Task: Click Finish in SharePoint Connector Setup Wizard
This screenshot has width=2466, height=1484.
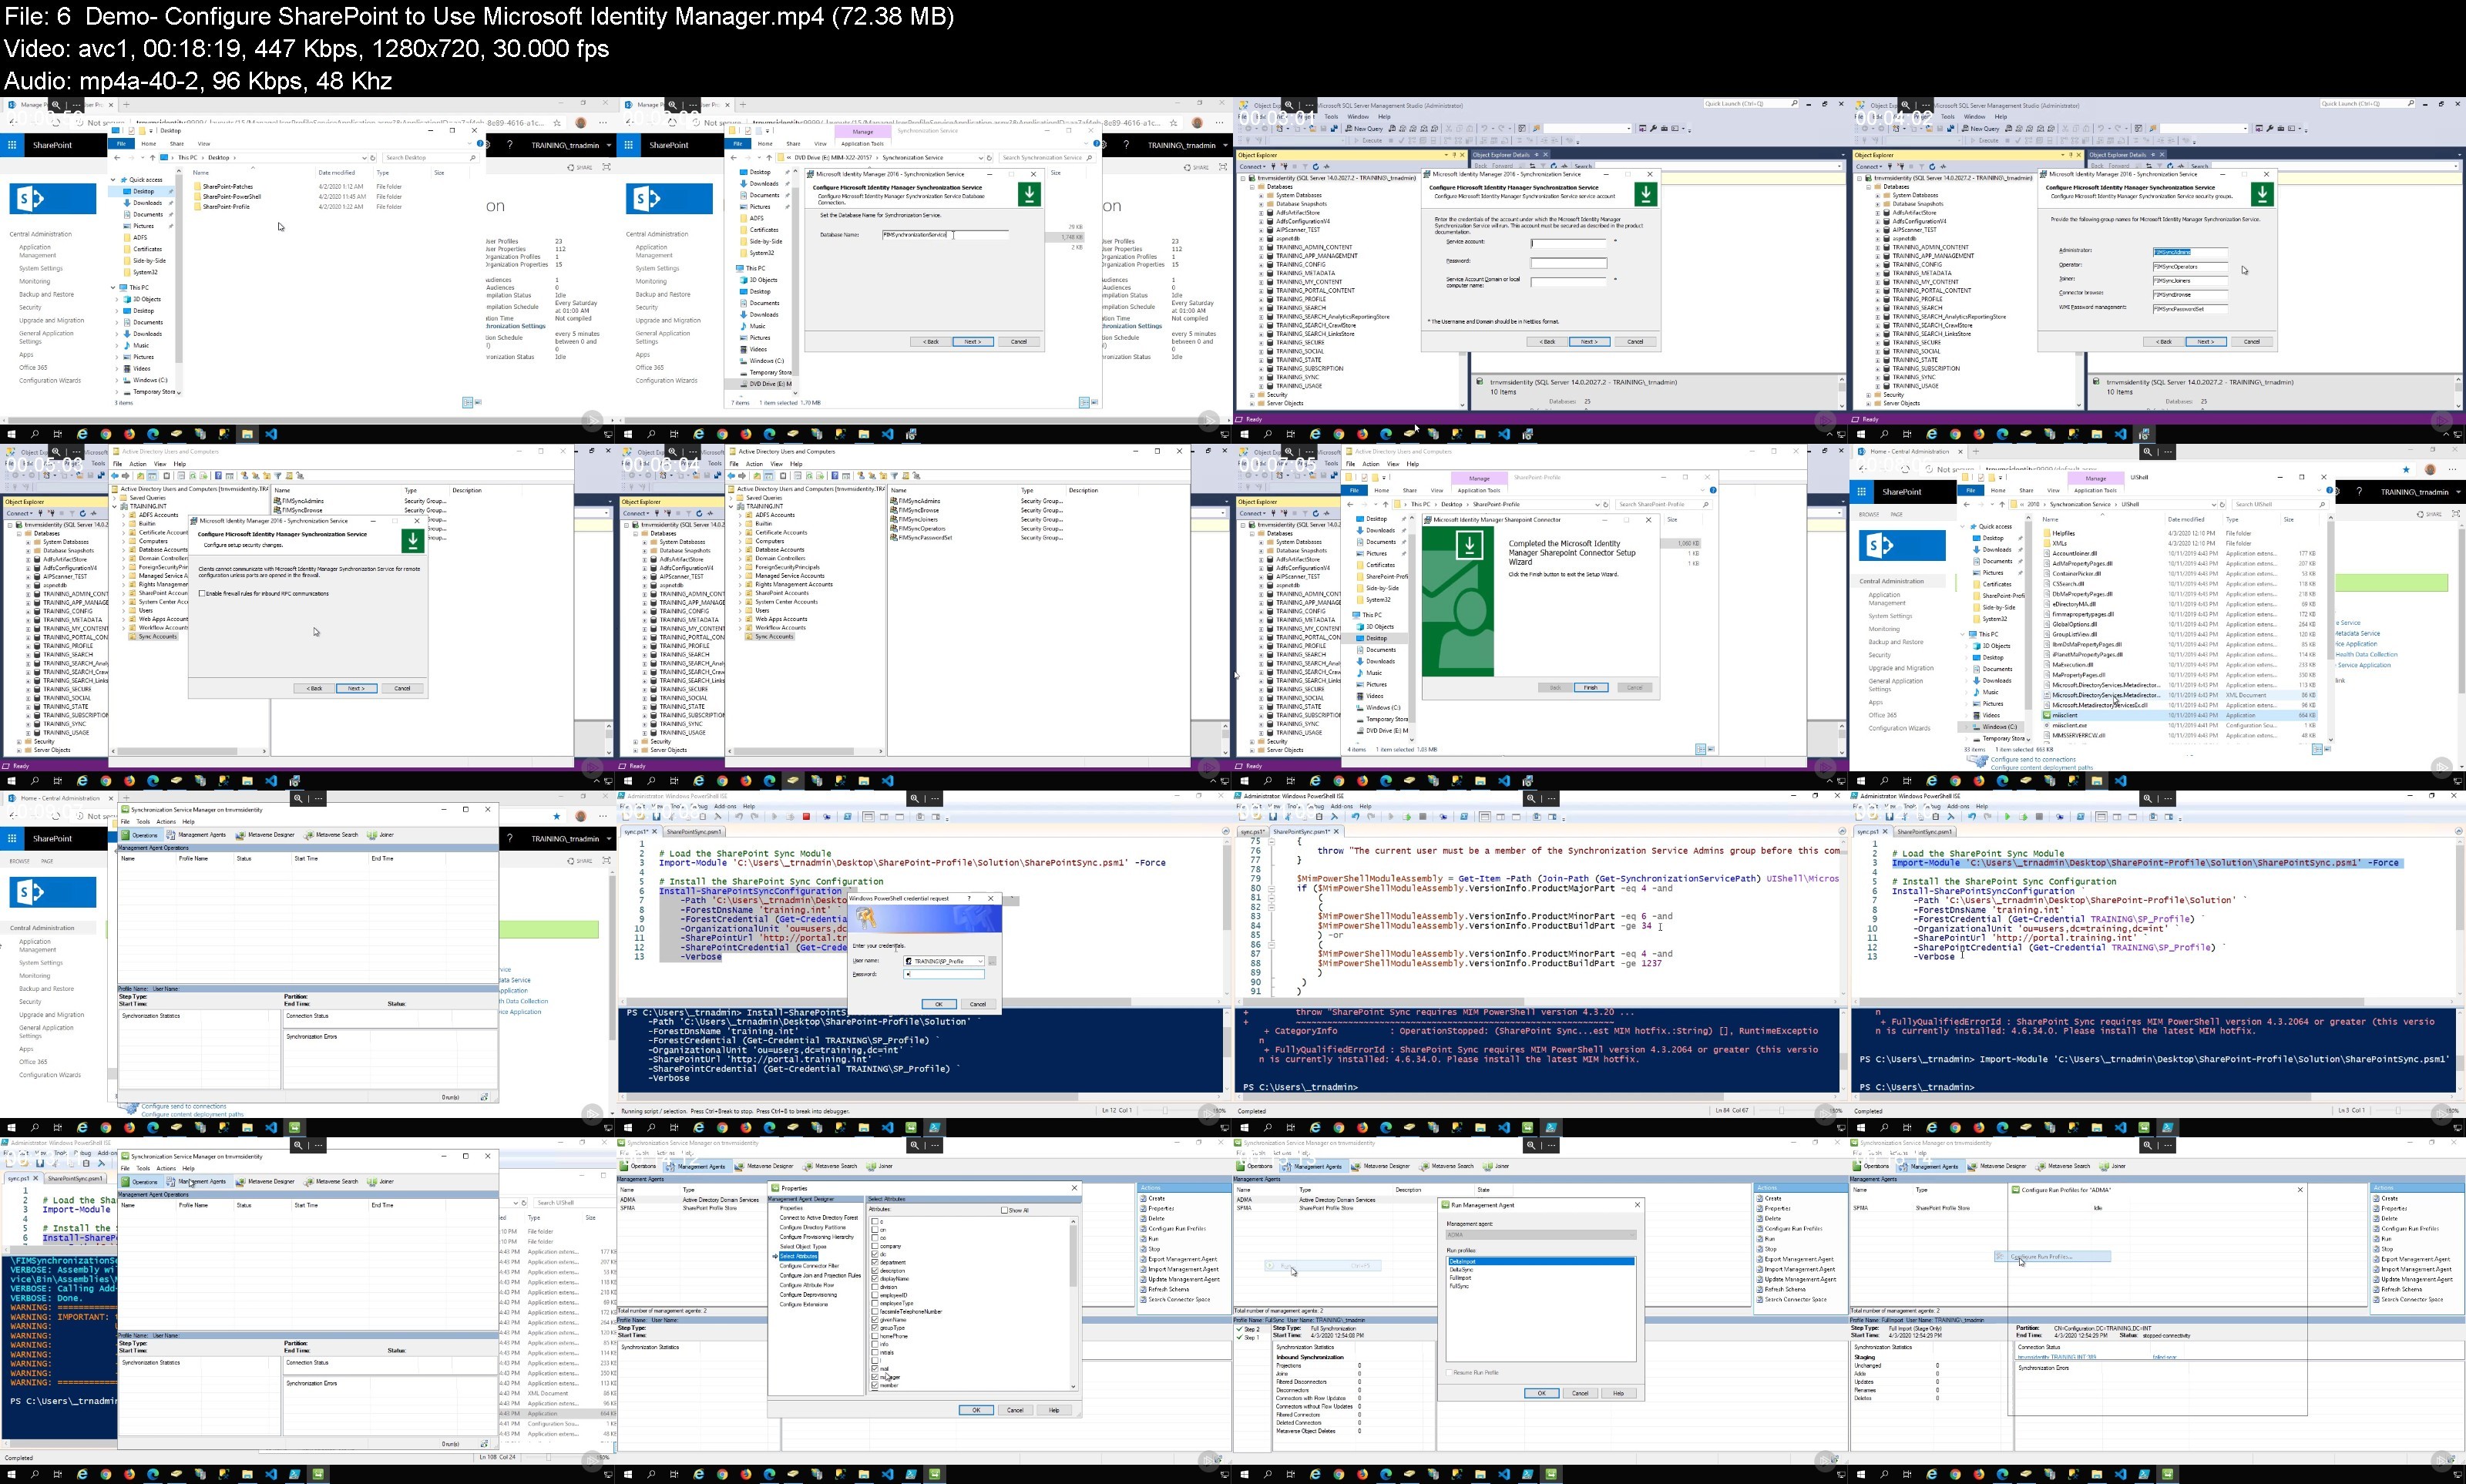Action: 1592,688
